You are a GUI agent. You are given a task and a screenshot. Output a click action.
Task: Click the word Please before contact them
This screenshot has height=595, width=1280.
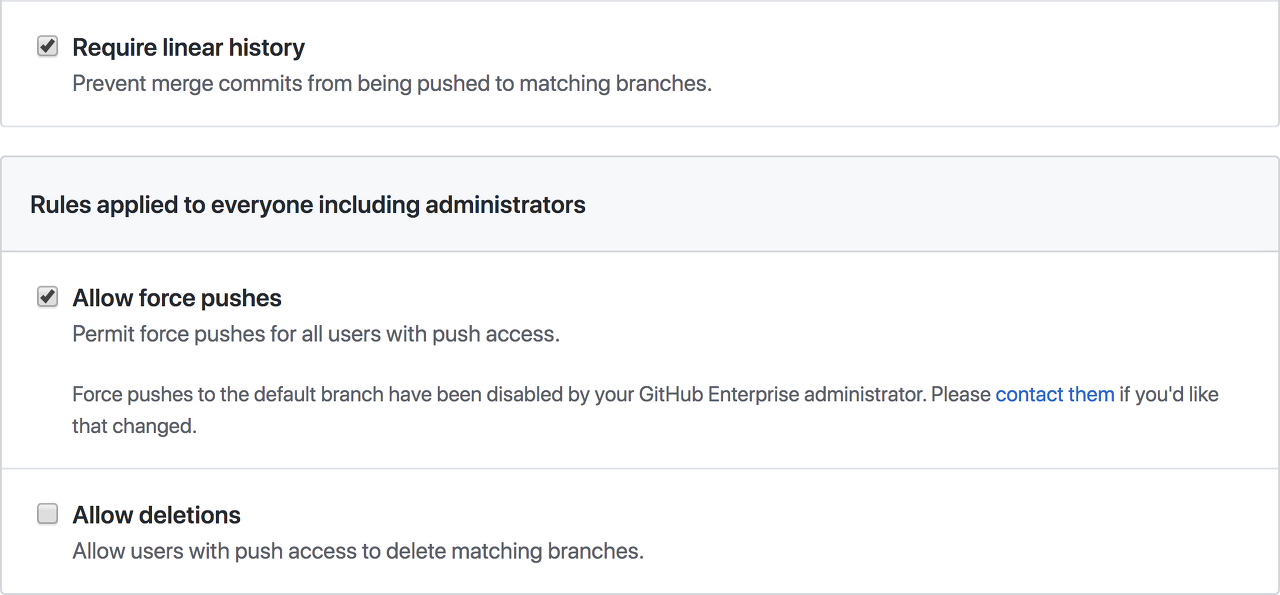click(961, 395)
